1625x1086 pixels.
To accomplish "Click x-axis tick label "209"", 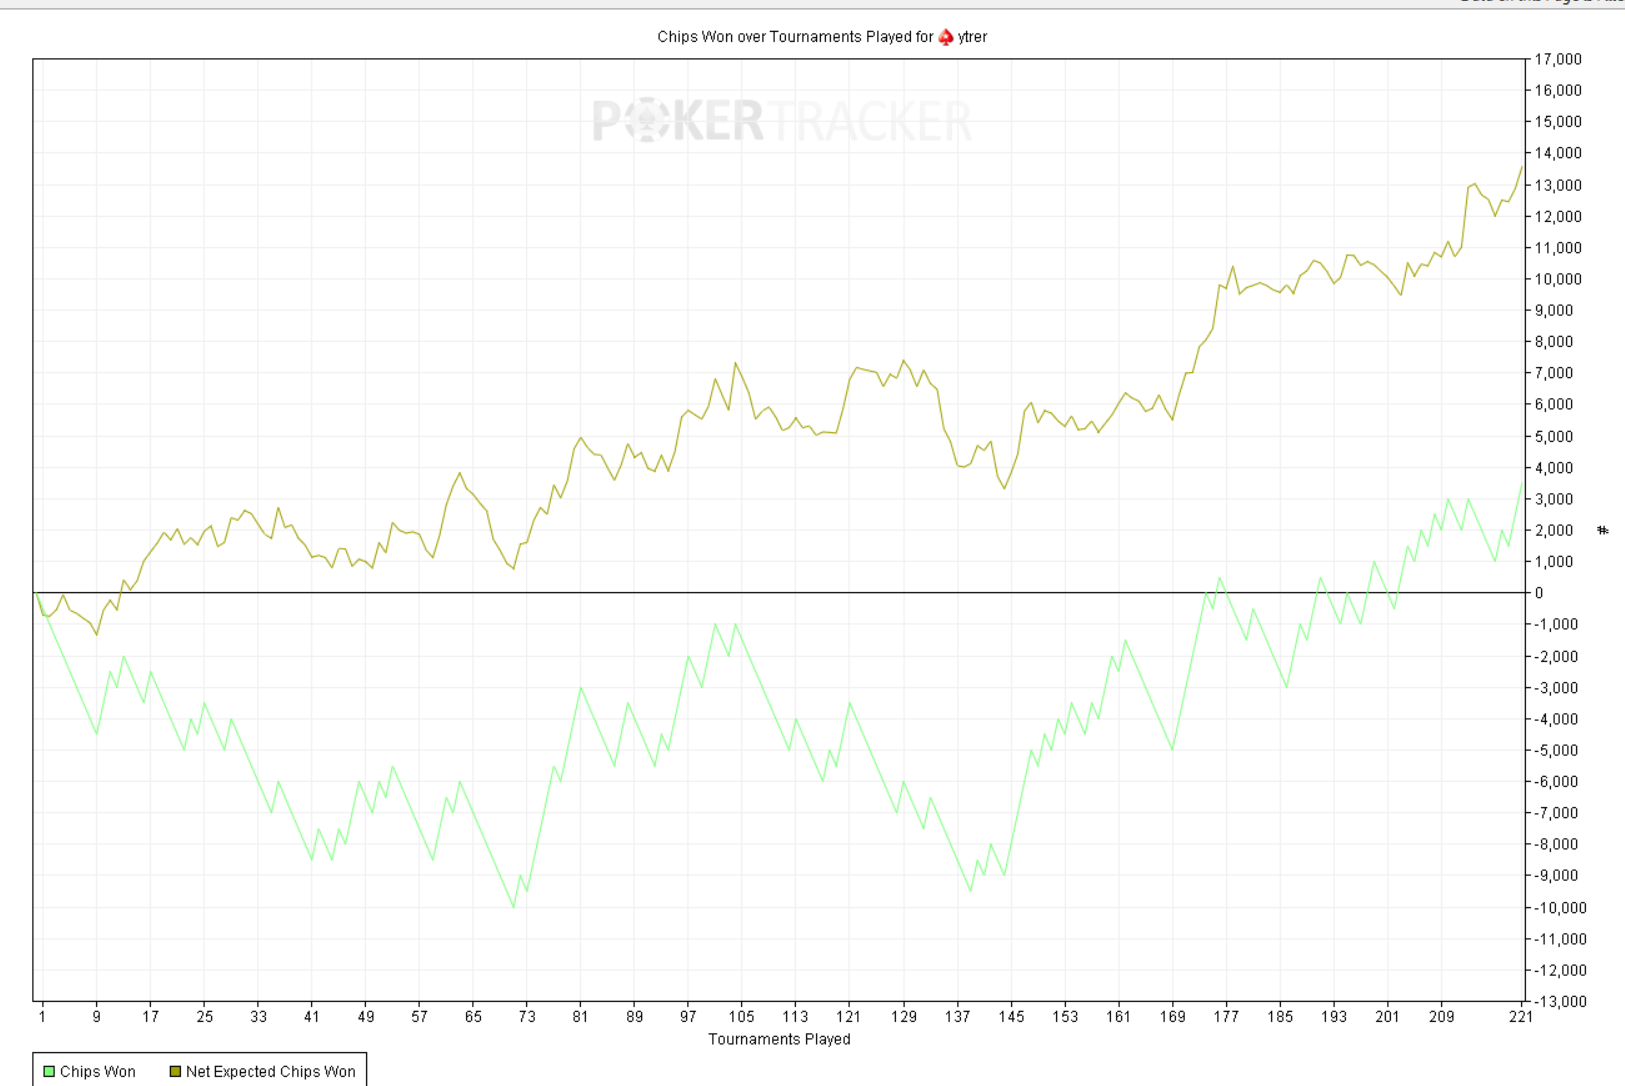I will tap(1442, 1017).
